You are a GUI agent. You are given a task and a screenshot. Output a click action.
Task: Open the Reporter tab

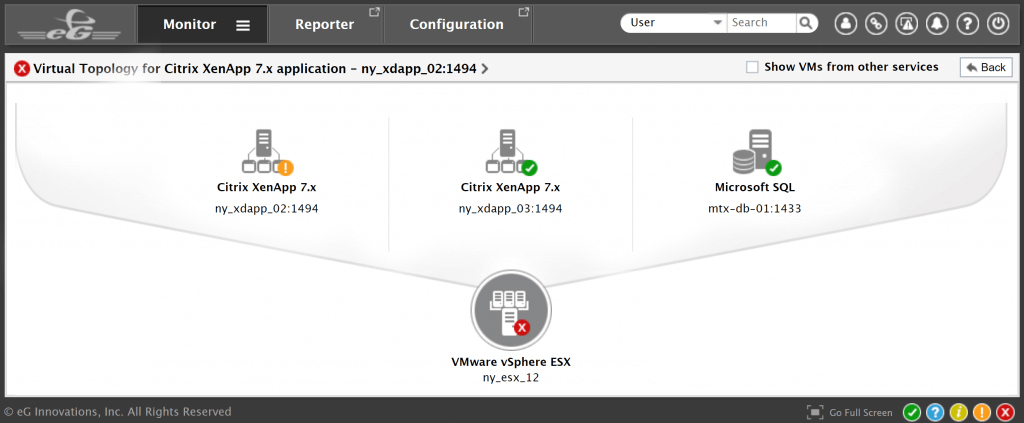(x=325, y=25)
